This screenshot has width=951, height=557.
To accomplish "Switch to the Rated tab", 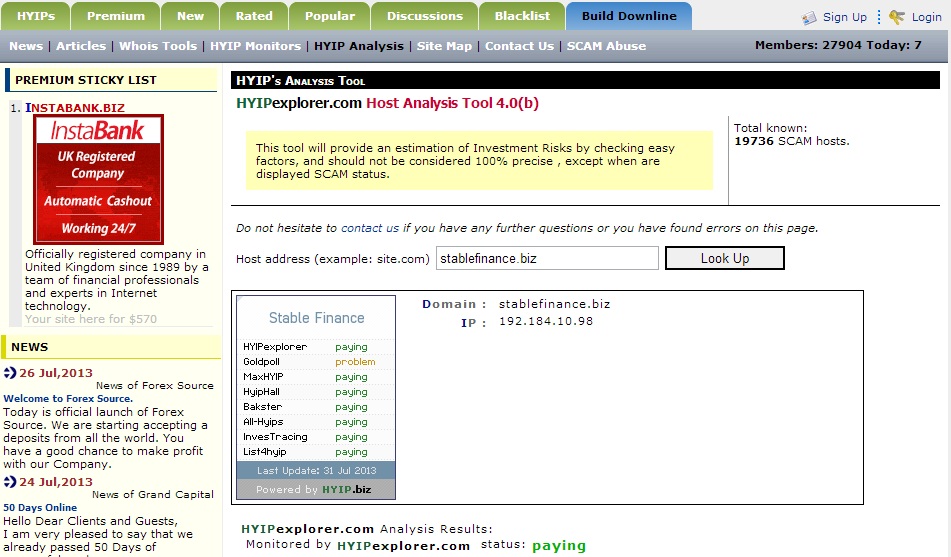I will click(x=254, y=16).
